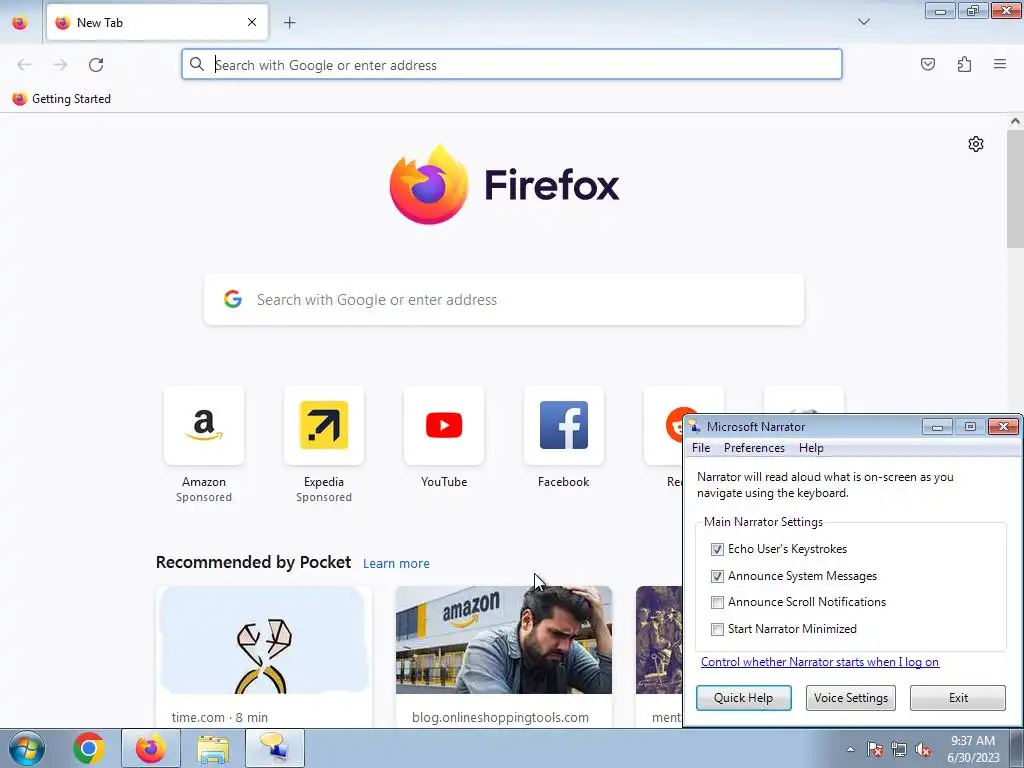Go forward with the forward arrow

(x=60, y=65)
